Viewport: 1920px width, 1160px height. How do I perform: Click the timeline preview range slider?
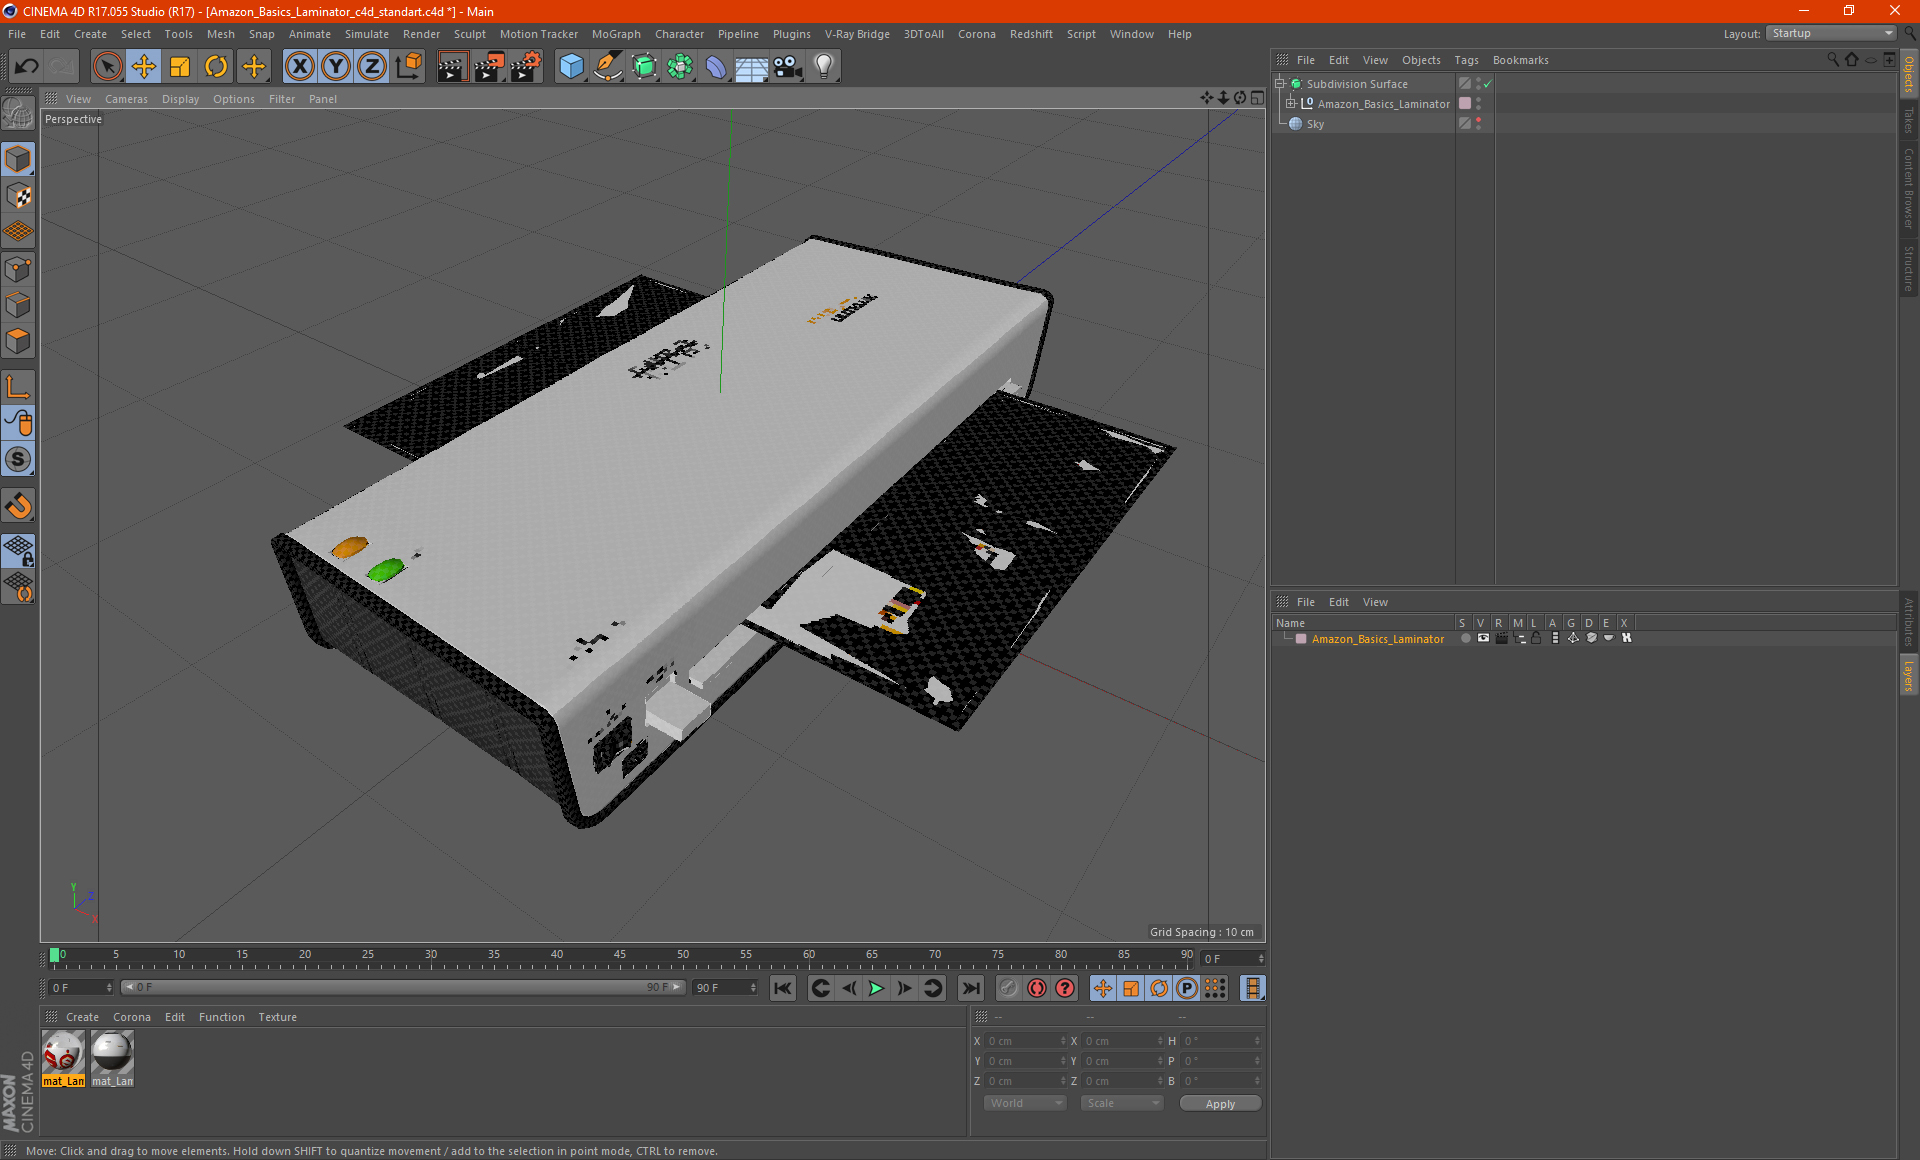[x=403, y=987]
